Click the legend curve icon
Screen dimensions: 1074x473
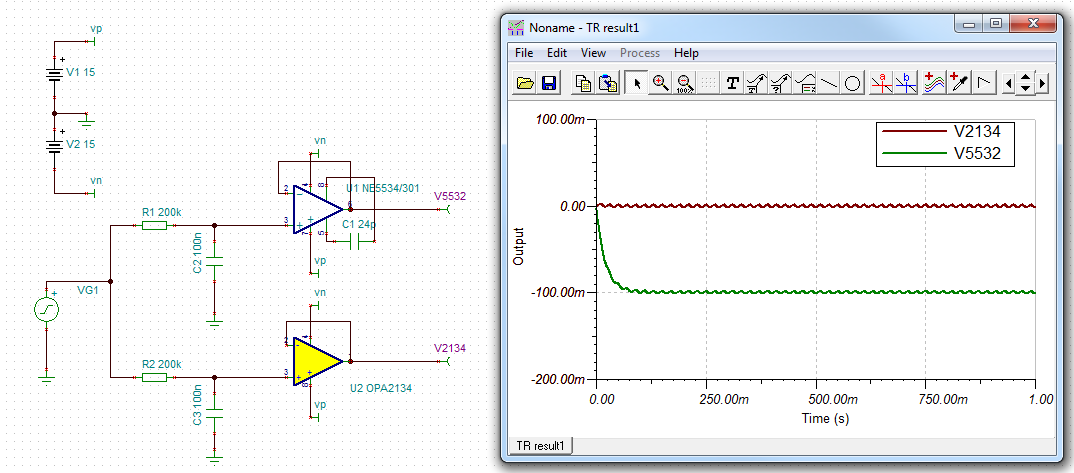pyautogui.click(x=805, y=83)
